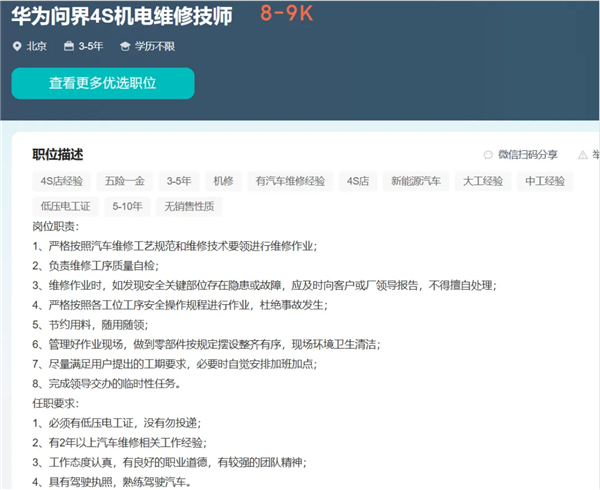This screenshot has height=490, width=600.
Task: Click the line 6、管理好作业现场
Action: coord(207,344)
